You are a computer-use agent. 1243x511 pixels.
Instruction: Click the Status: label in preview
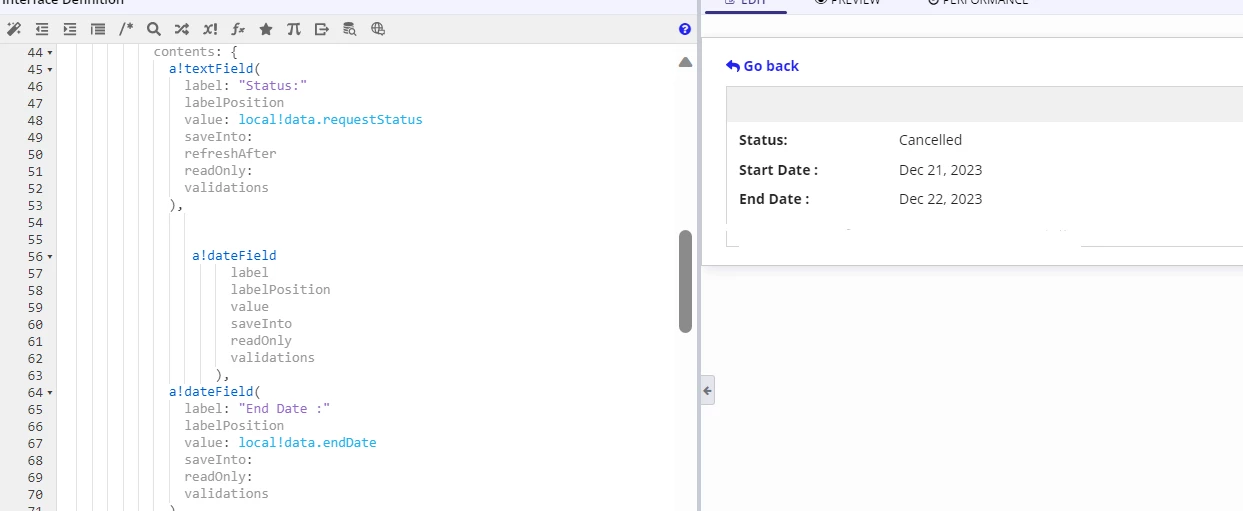pos(763,140)
